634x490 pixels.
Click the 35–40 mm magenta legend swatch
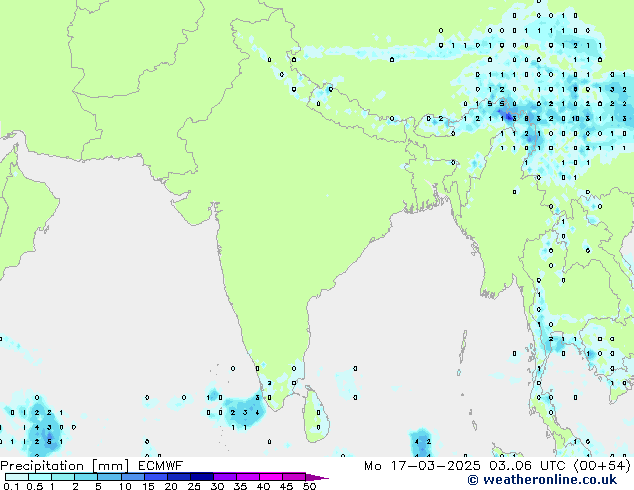[248, 477]
